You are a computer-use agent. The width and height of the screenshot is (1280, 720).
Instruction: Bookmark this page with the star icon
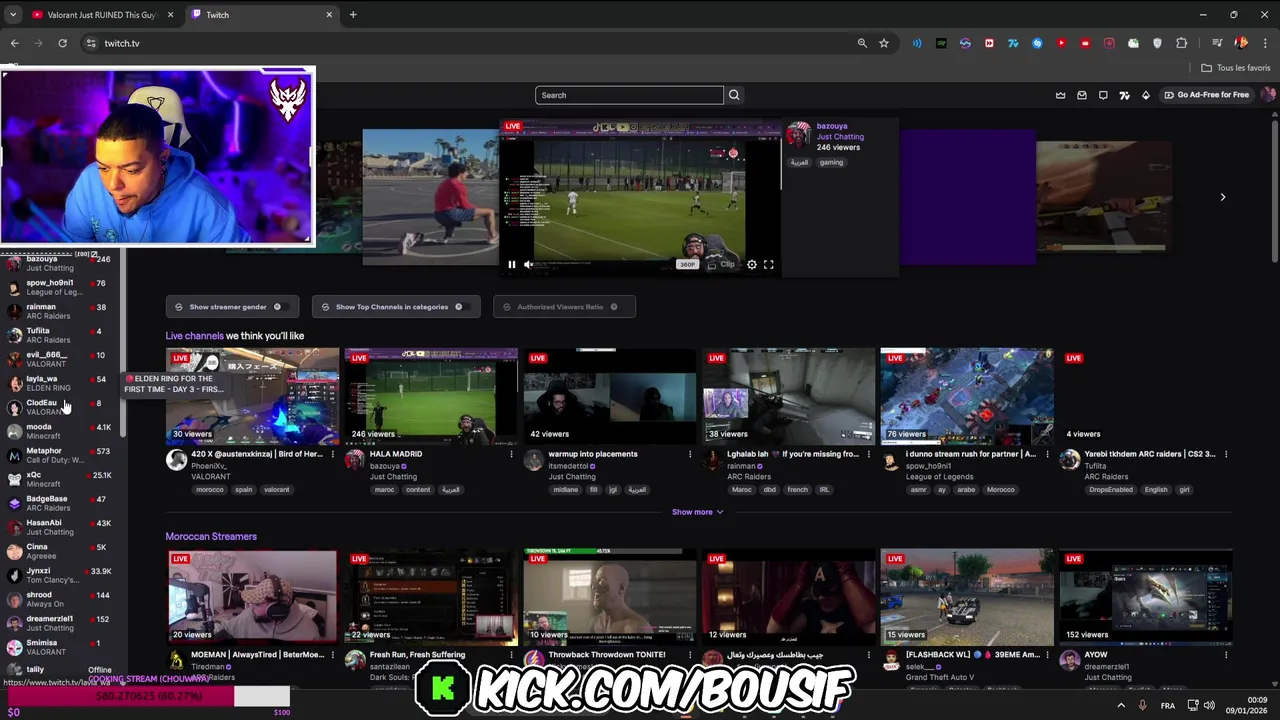click(x=884, y=43)
